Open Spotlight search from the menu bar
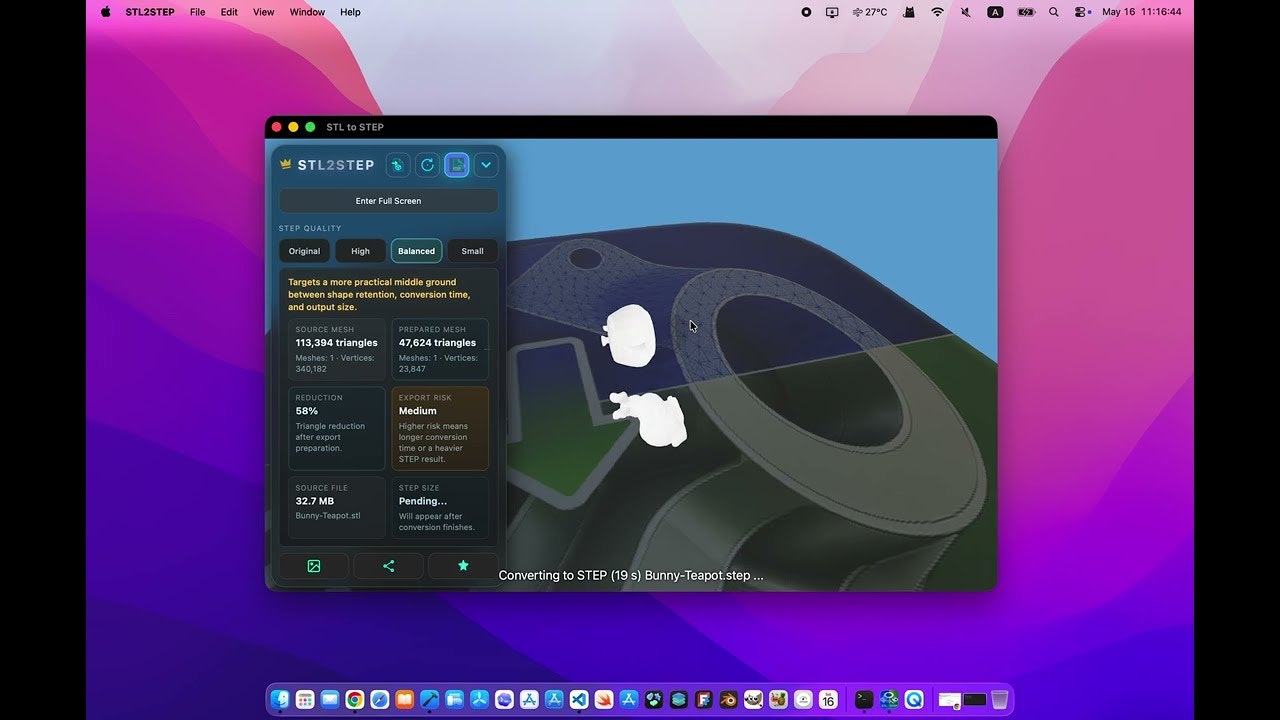1280x720 pixels. click(x=1054, y=12)
